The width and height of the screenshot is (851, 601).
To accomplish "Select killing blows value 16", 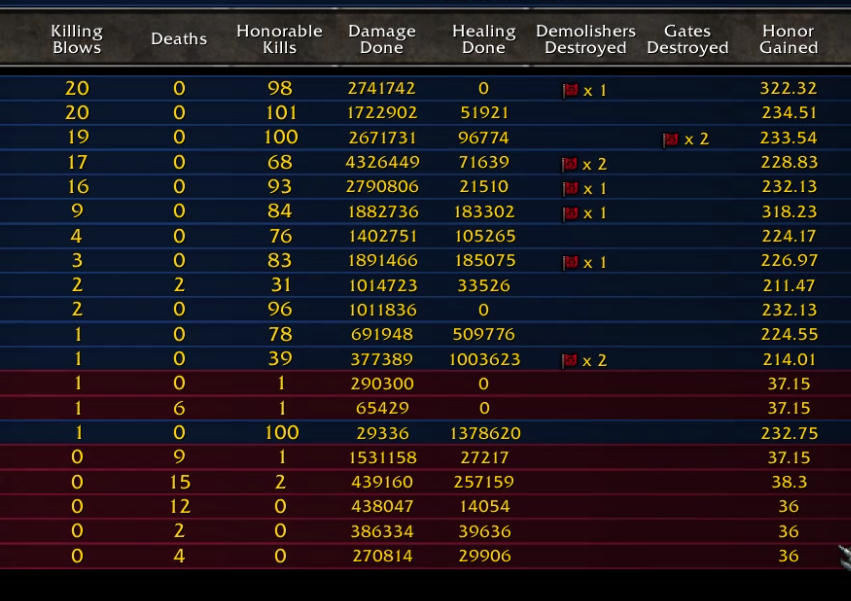I will [78, 186].
